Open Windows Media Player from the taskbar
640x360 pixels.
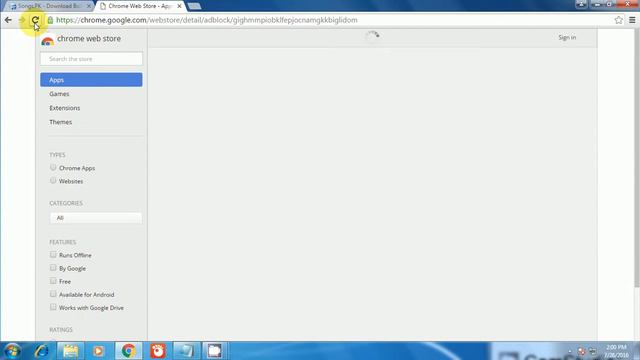pos(98,351)
